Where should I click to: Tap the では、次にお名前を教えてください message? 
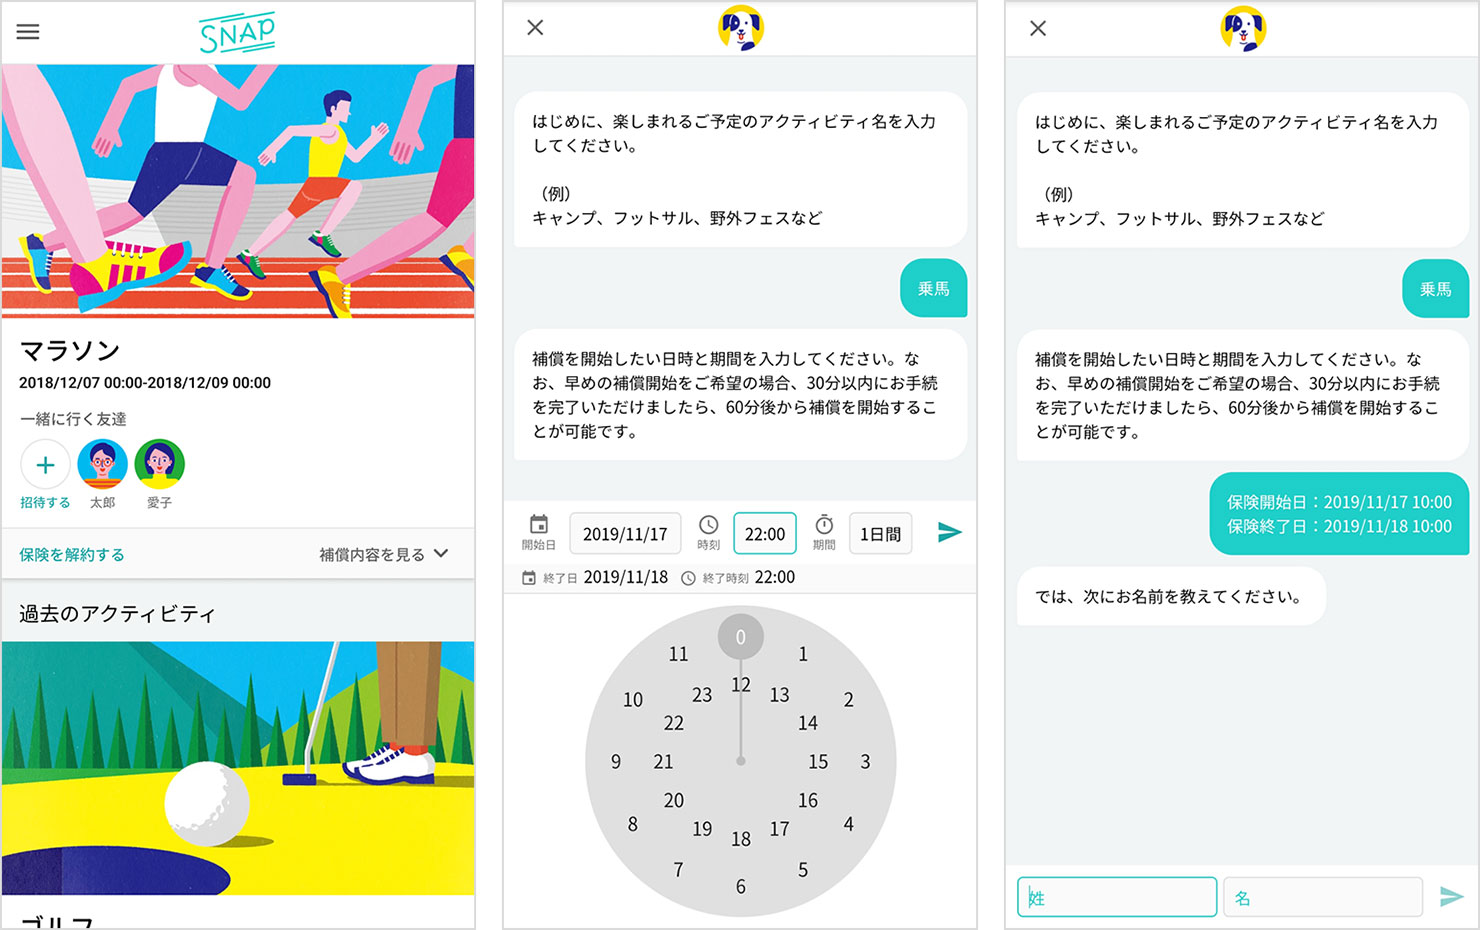(x=1170, y=597)
